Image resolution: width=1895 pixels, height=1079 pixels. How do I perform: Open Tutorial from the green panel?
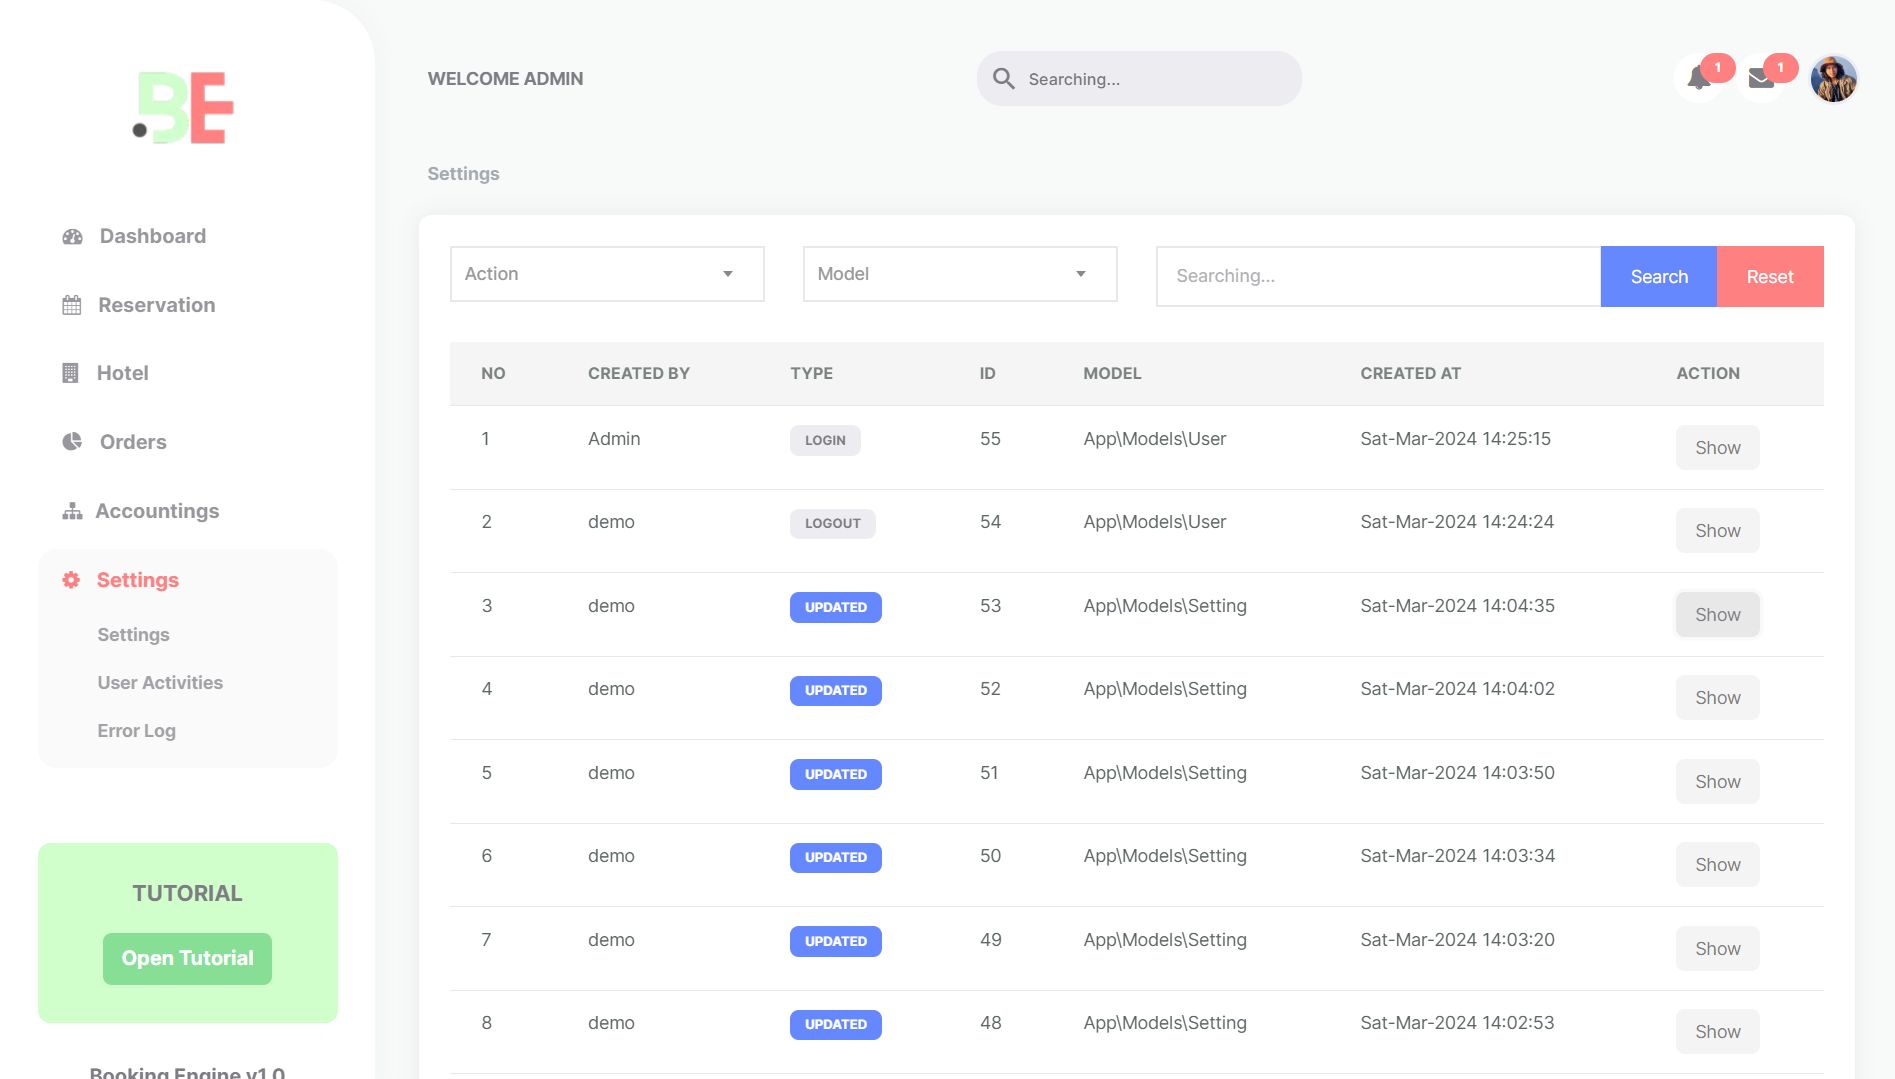click(186, 958)
